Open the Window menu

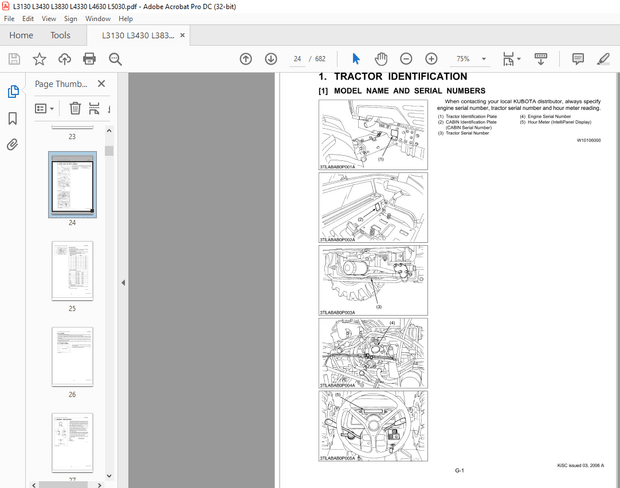(98, 19)
